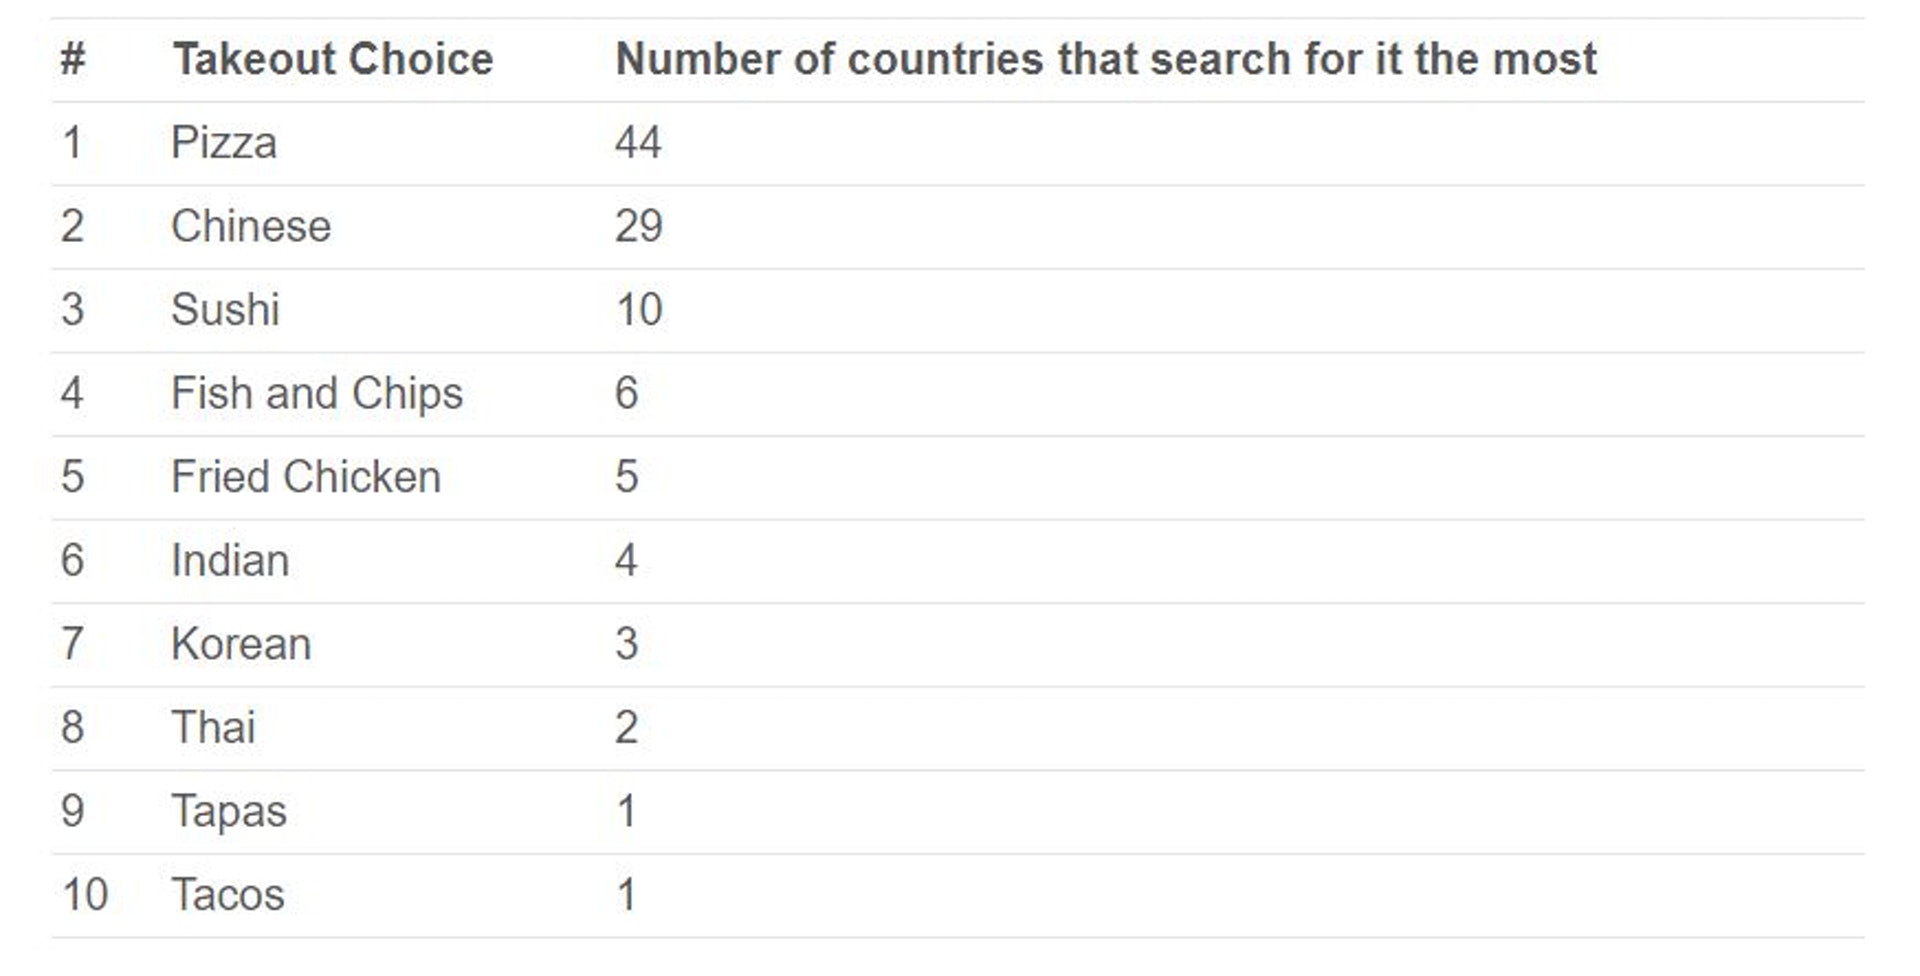Select the Tacos cell
The height and width of the screenshot is (976, 1920).
click(228, 894)
